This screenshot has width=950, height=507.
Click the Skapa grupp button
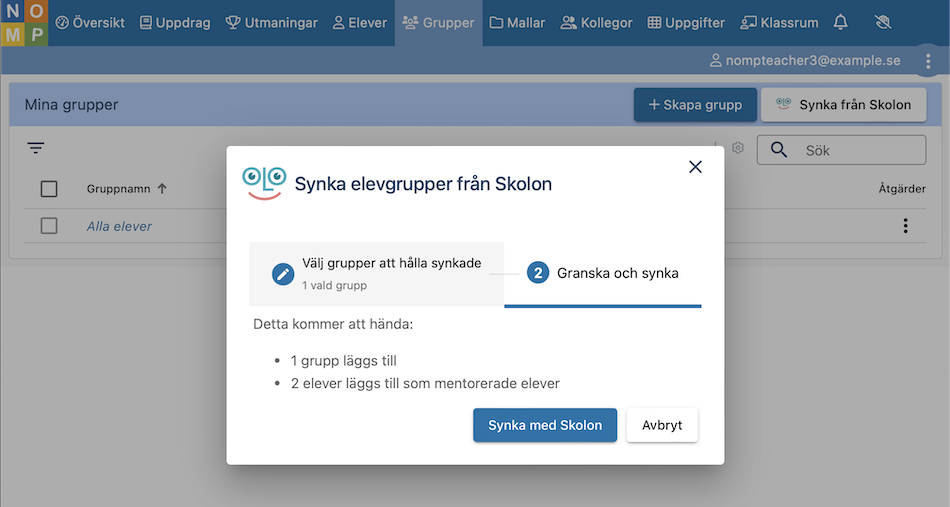pos(695,105)
